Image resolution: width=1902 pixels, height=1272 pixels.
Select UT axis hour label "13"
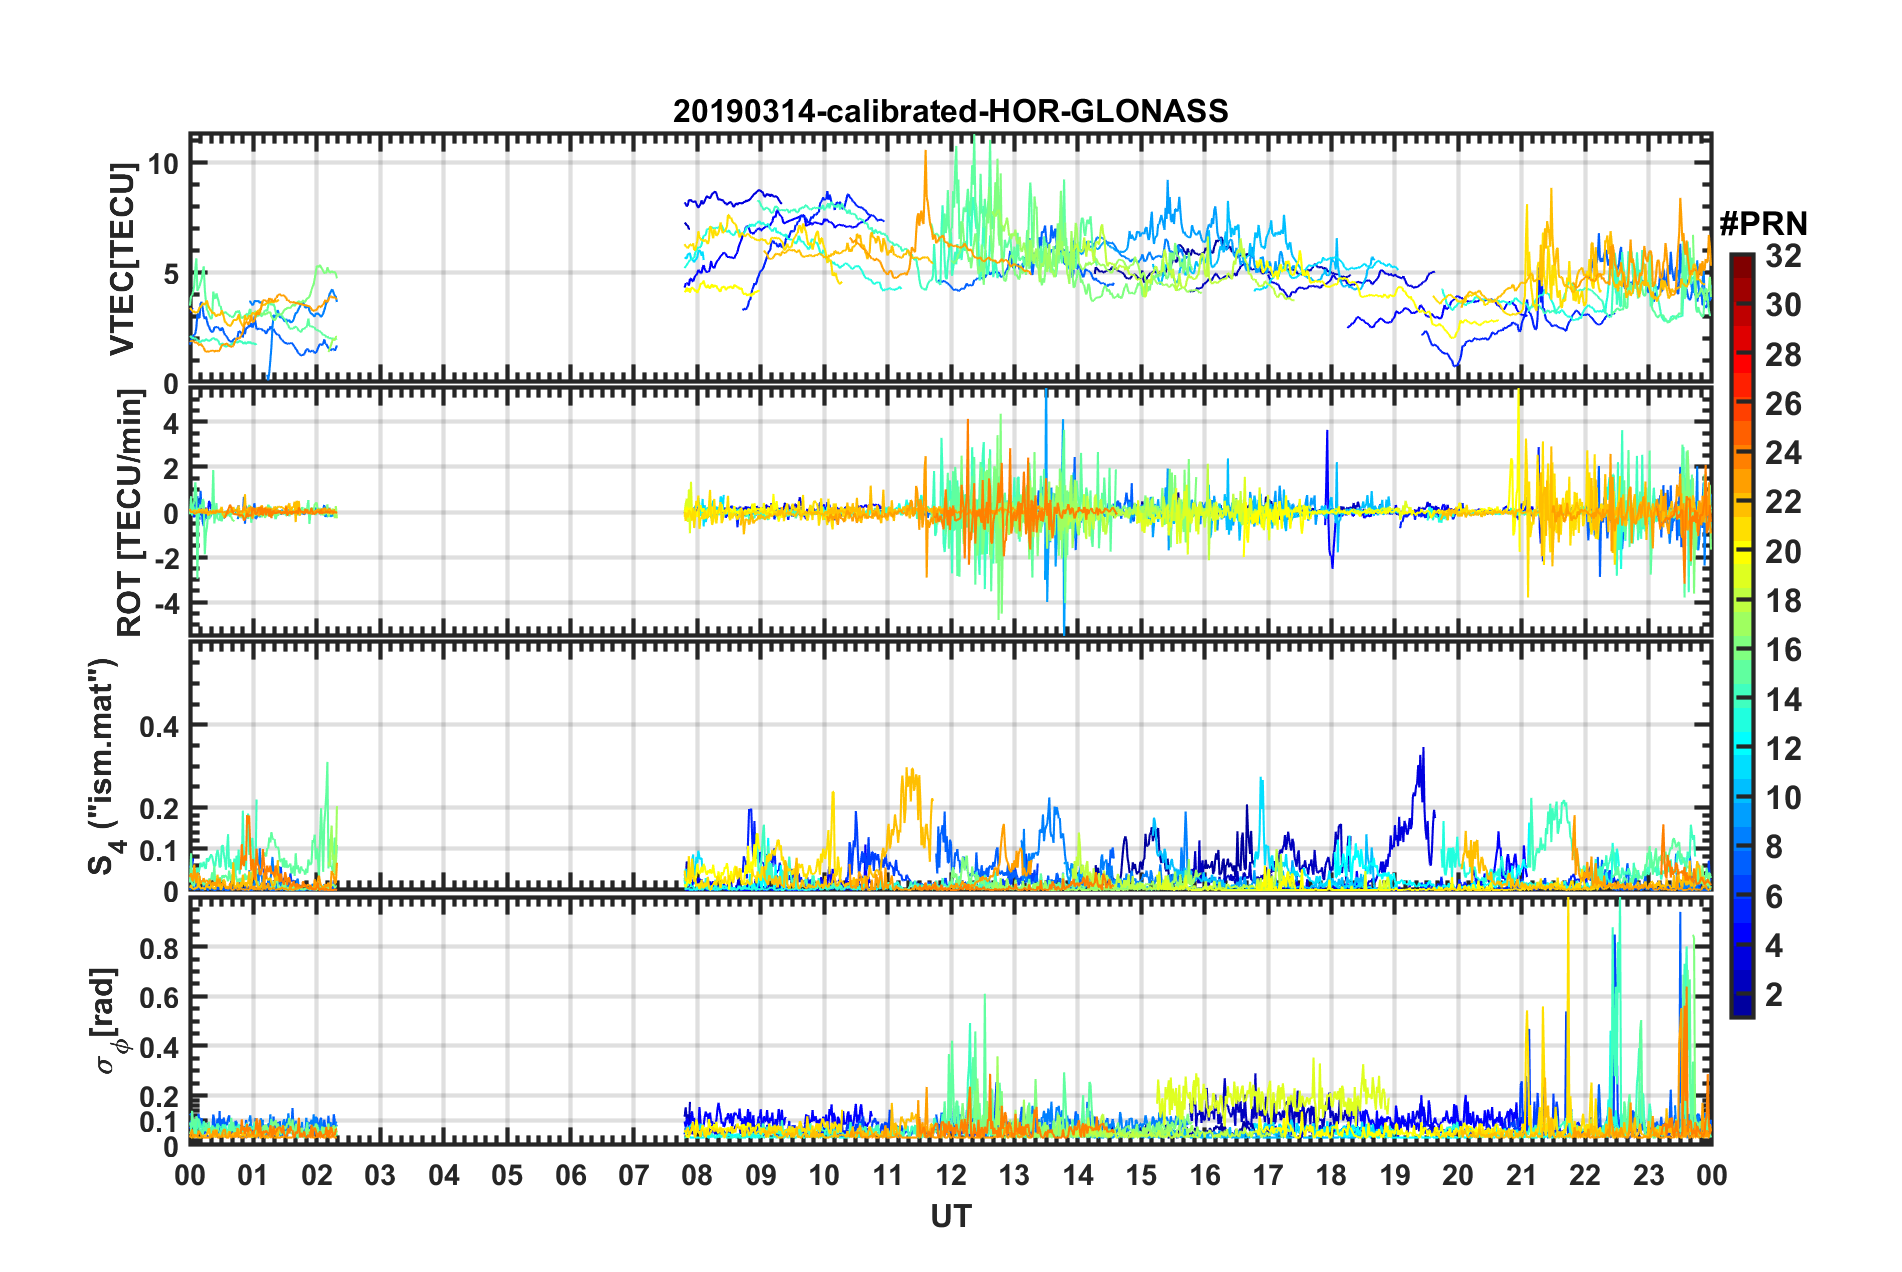tap(1014, 1175)
